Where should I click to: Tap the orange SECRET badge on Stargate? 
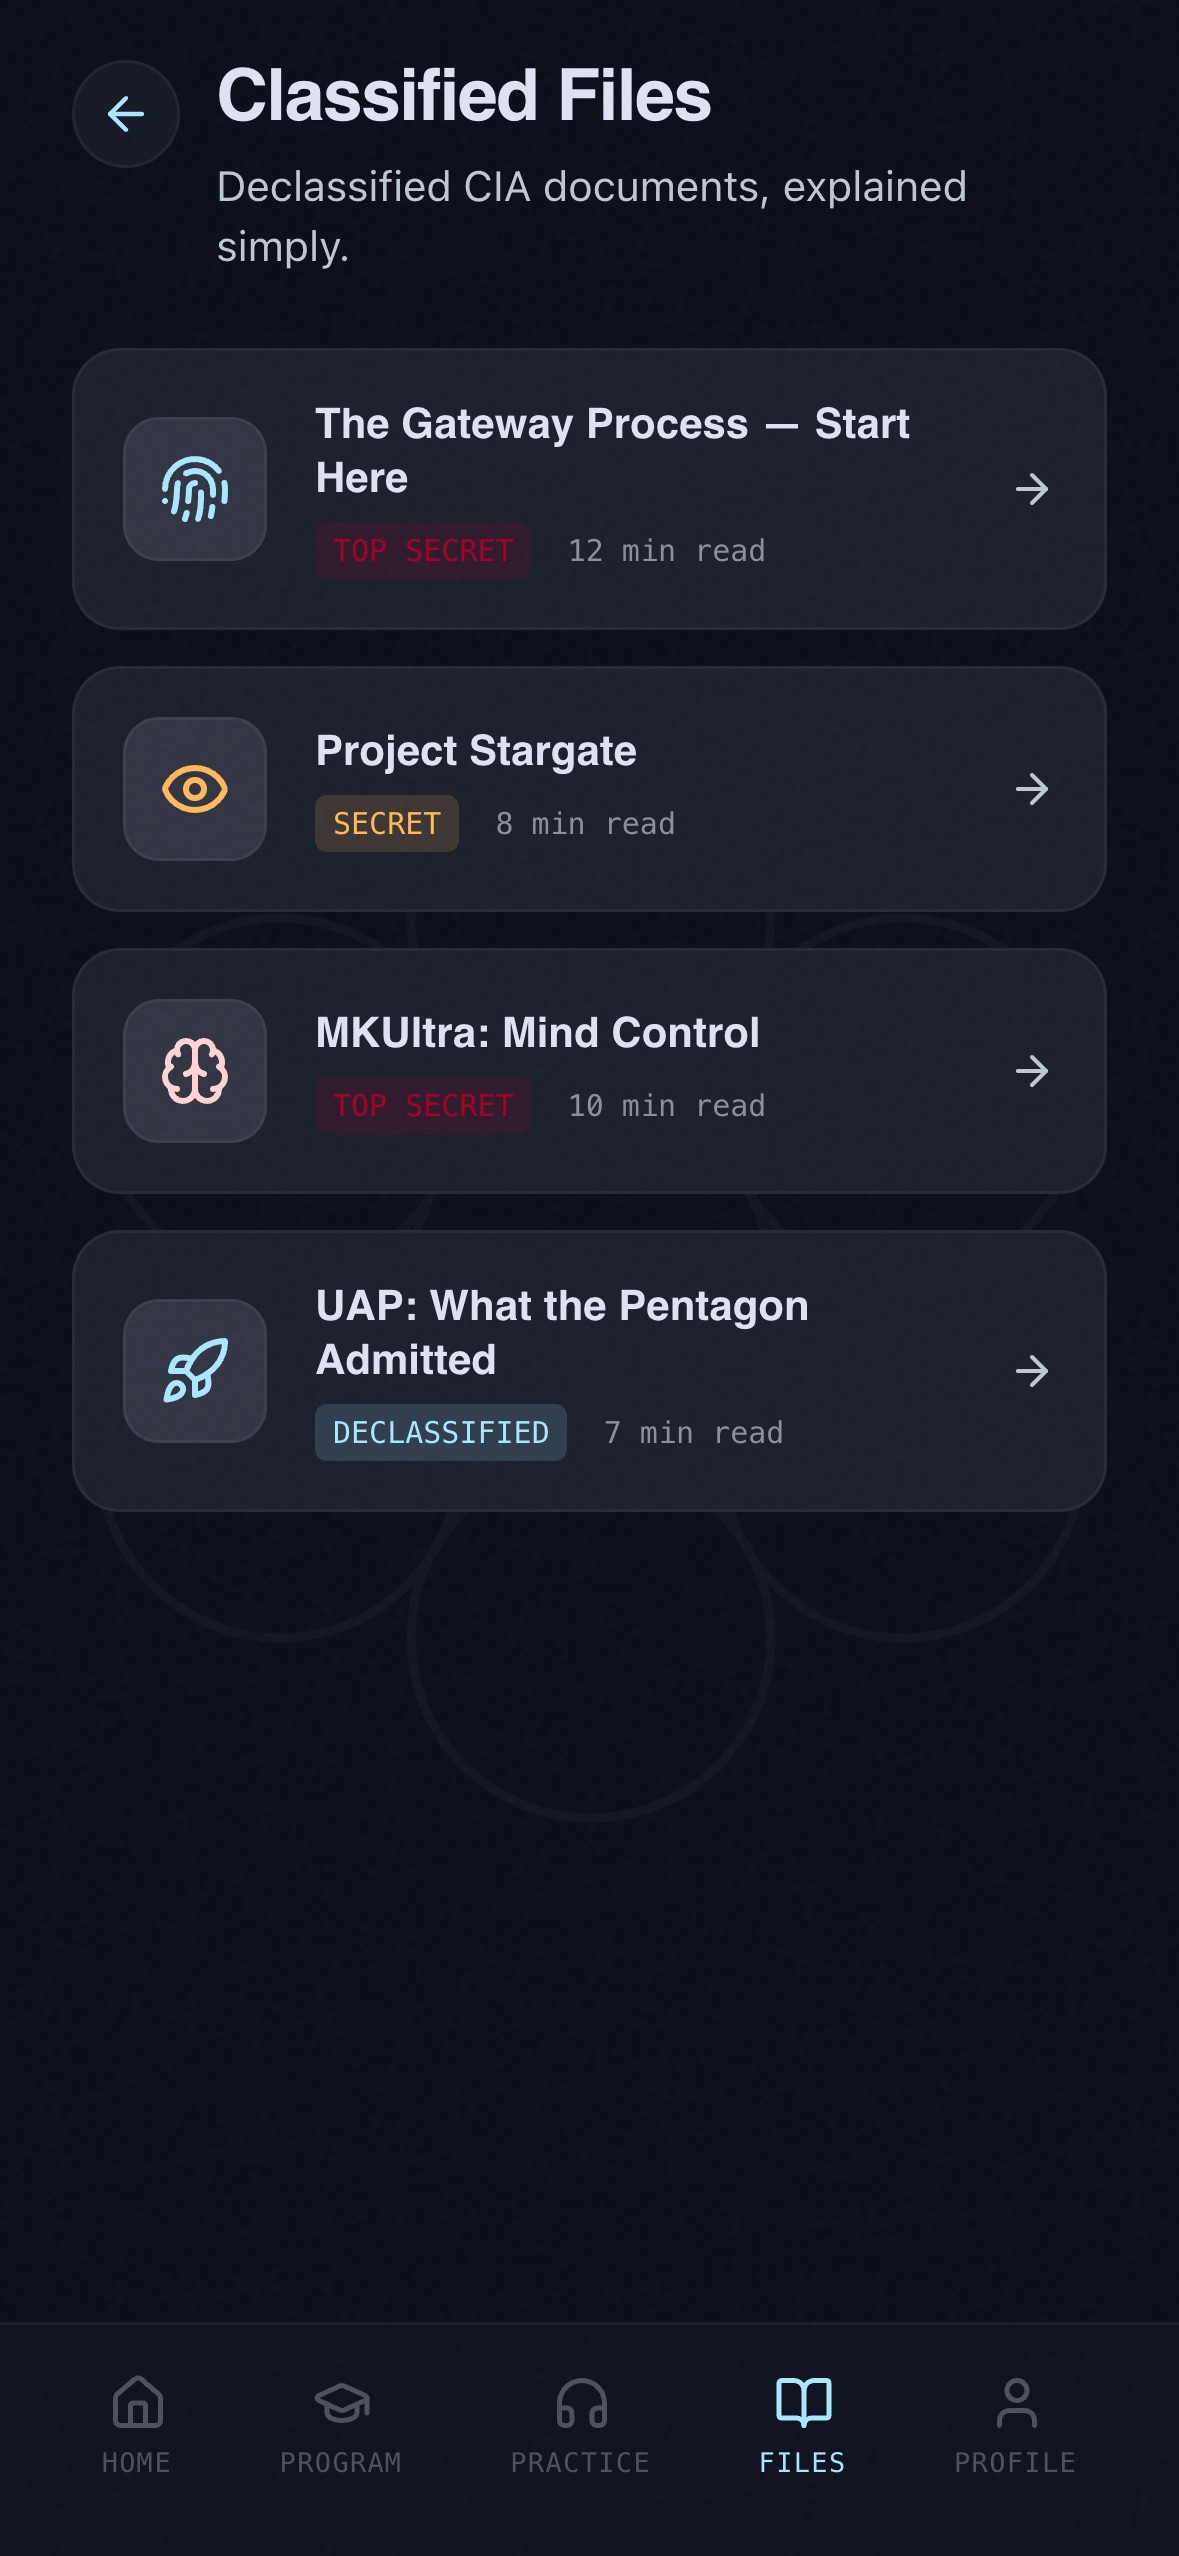(x=387, y=824)
